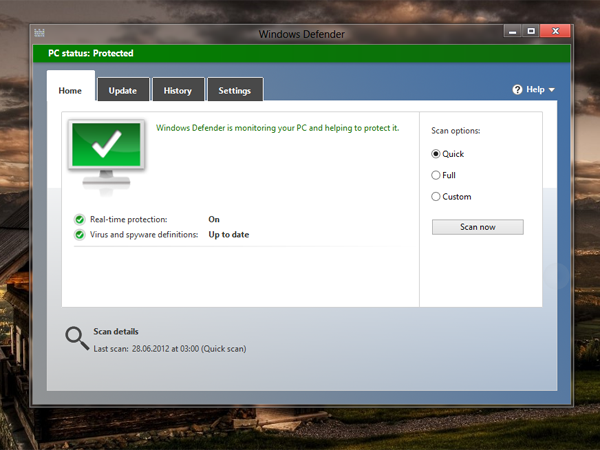Click the 'PC status: Protected' text
The image size is (600, 450).
91,53
